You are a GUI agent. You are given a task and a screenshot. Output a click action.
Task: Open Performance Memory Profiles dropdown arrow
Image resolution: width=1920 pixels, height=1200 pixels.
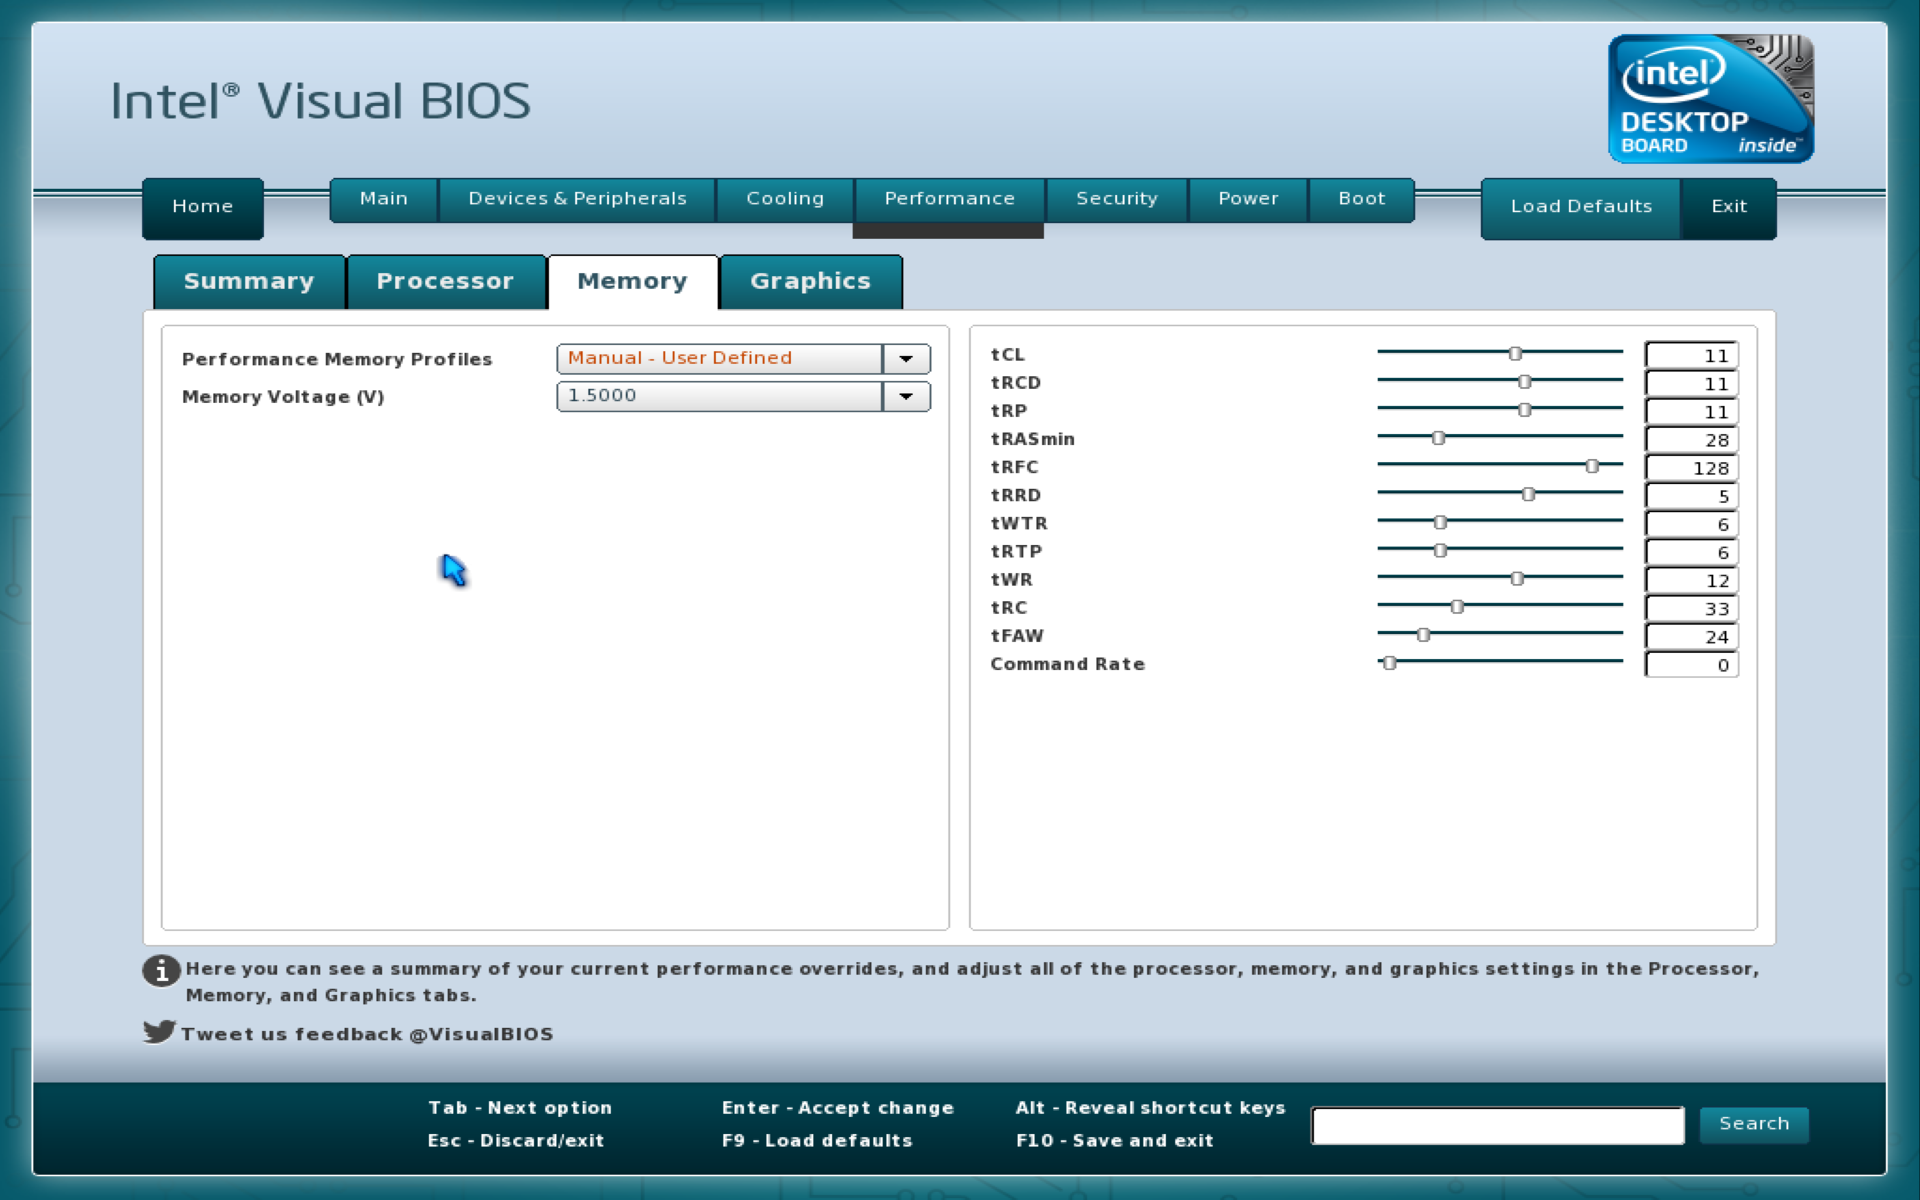(x=906, y=359)
